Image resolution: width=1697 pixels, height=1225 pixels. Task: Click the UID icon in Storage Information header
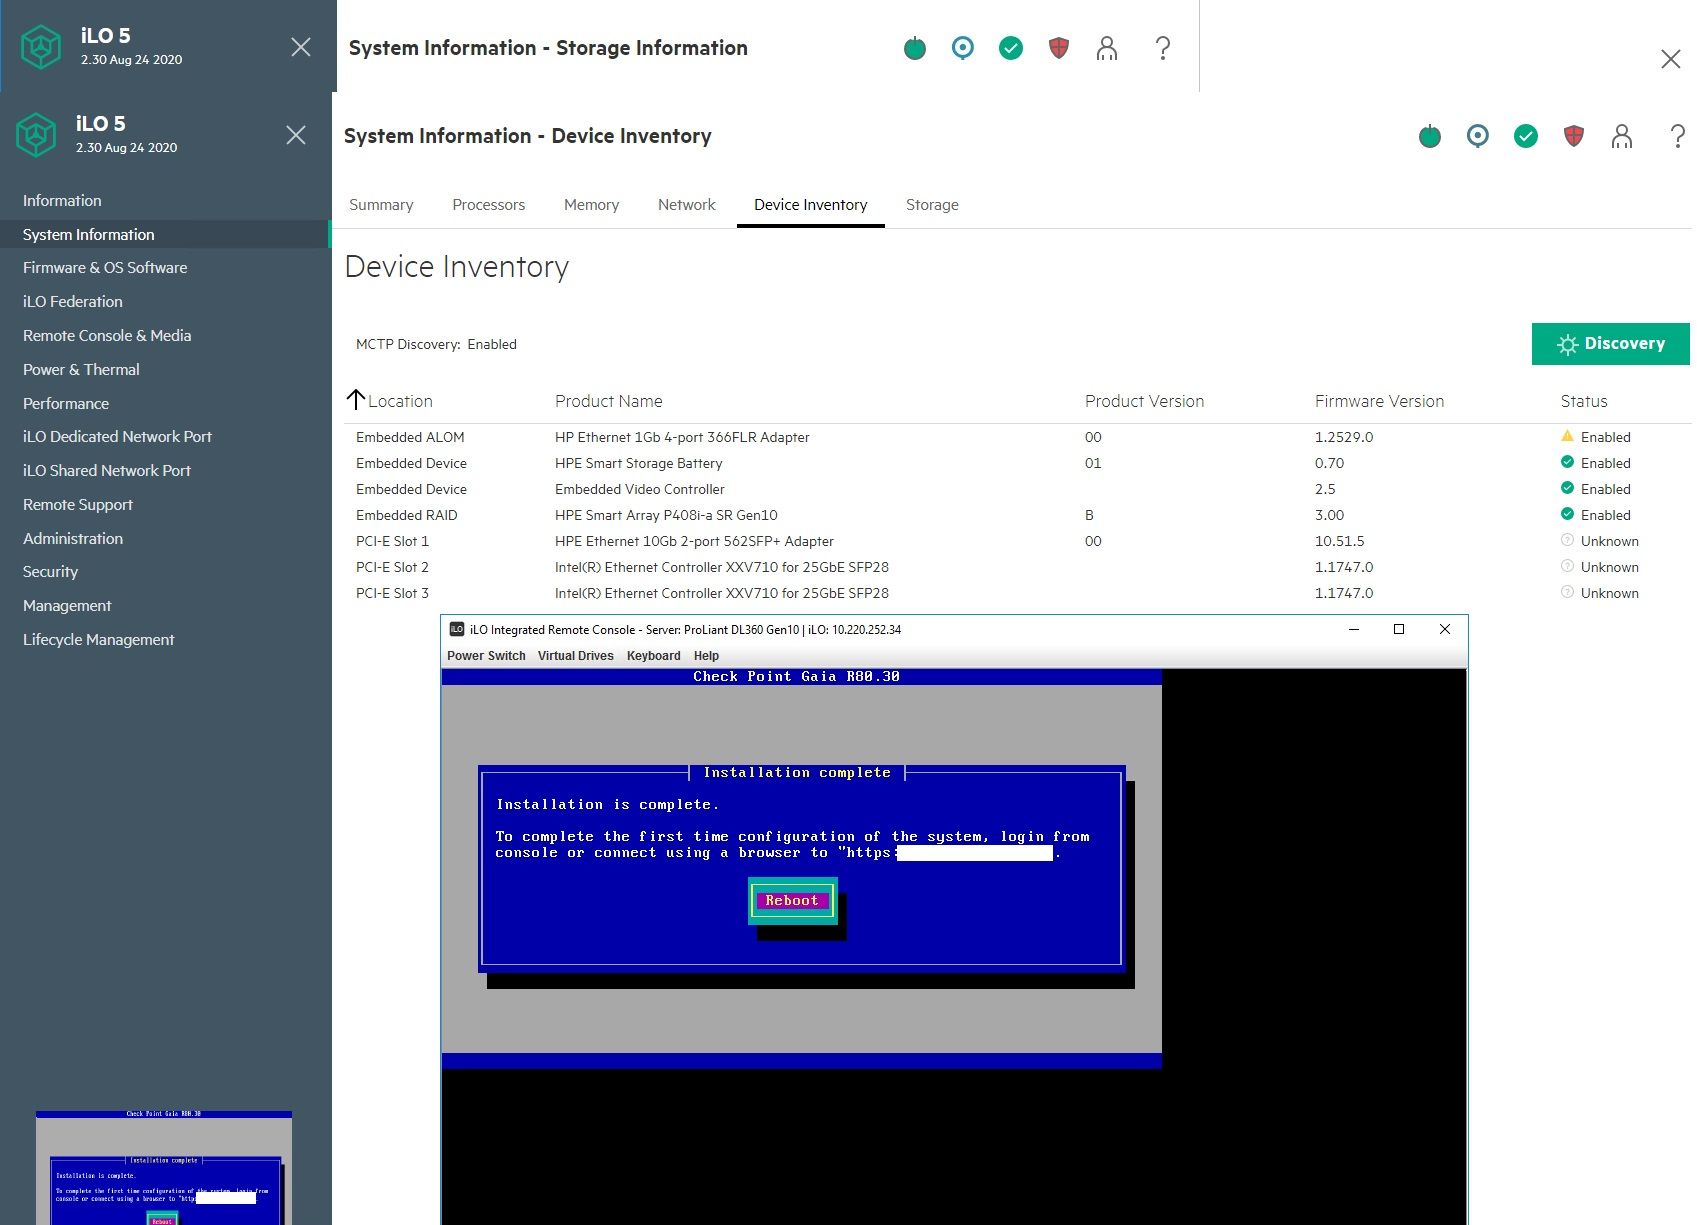coord(963,48)
